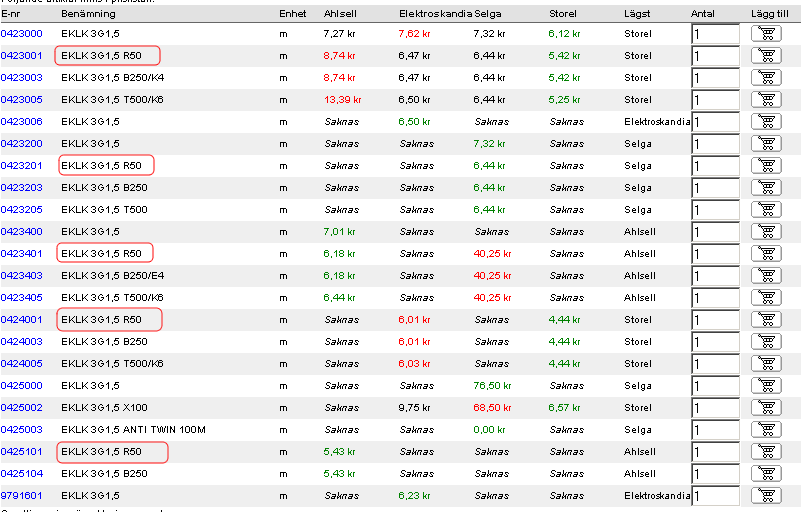The height and width of the screenshot is (512, 807).
Task: Click the 9791601 E-nr link
Action: pos(22,496)
